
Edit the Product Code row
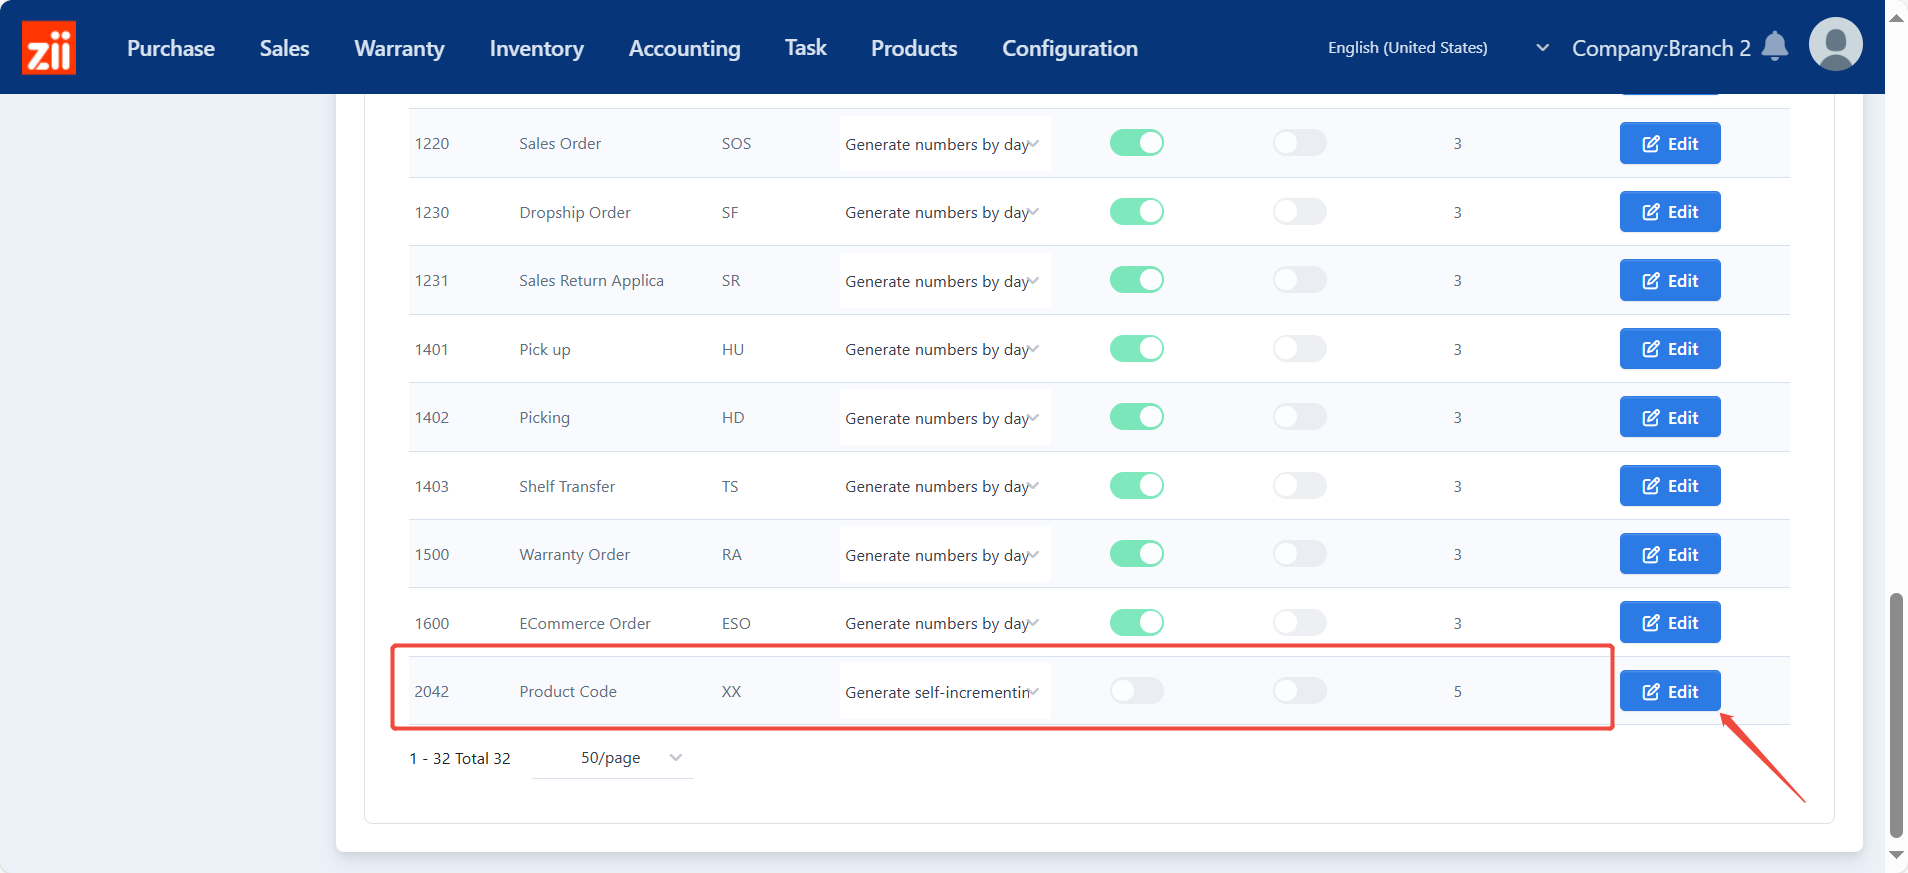1670,691
